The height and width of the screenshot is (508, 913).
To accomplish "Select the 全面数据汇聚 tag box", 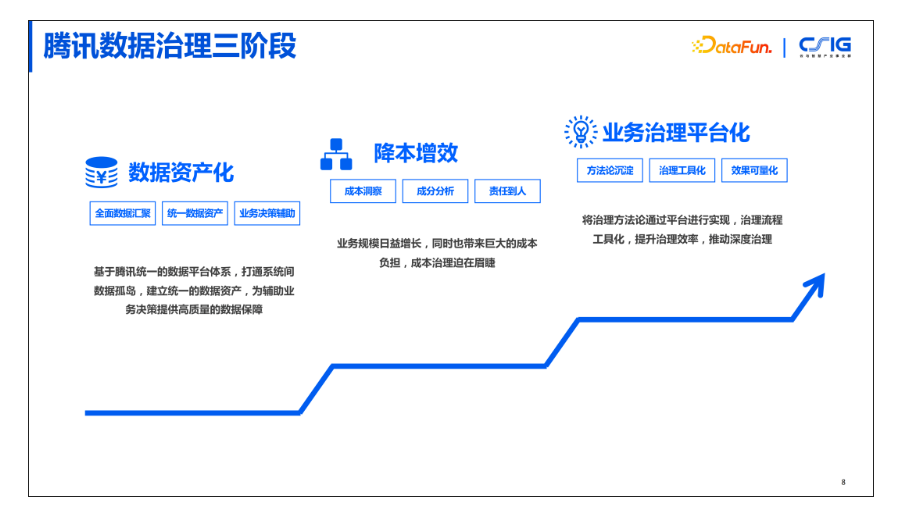I will tap(123, 213).
